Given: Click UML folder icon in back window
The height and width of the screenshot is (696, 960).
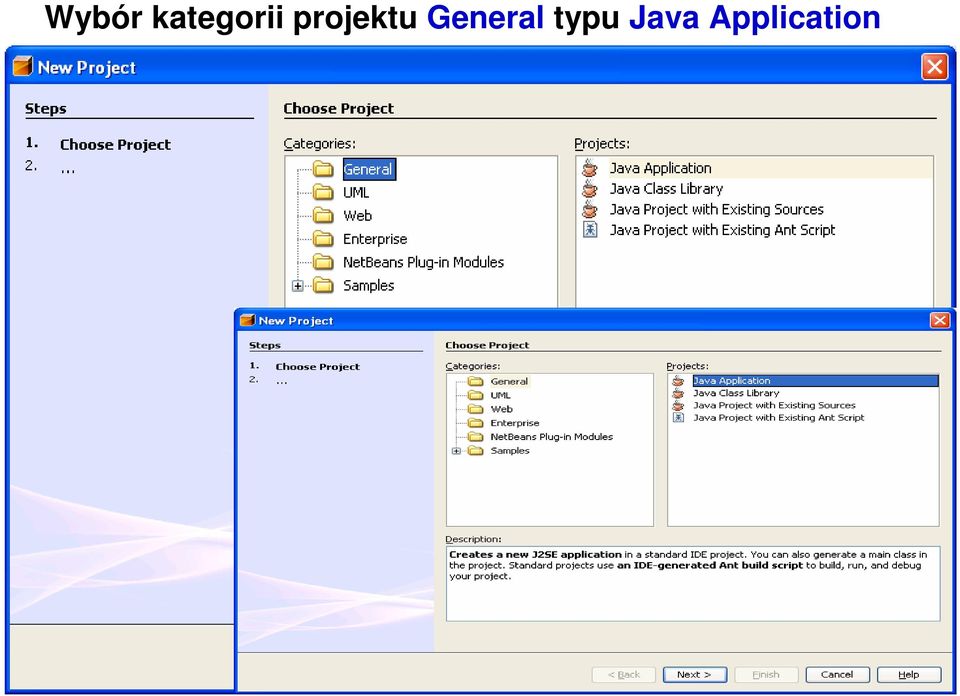Looking at the screenshot, I should tap(323, 192).
